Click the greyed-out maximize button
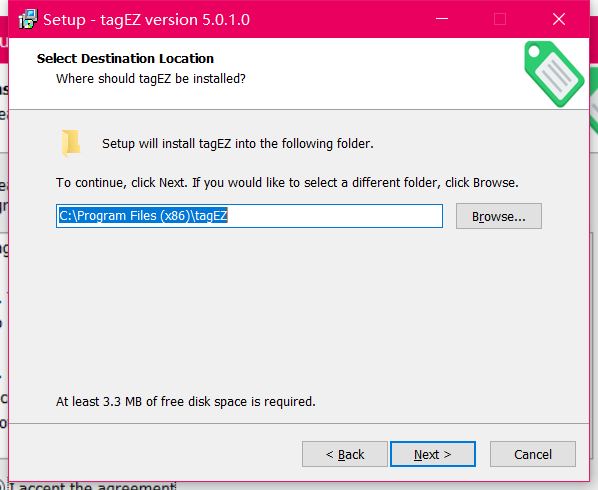The height and width of the screenshot is (490, 598). (500, 19)
